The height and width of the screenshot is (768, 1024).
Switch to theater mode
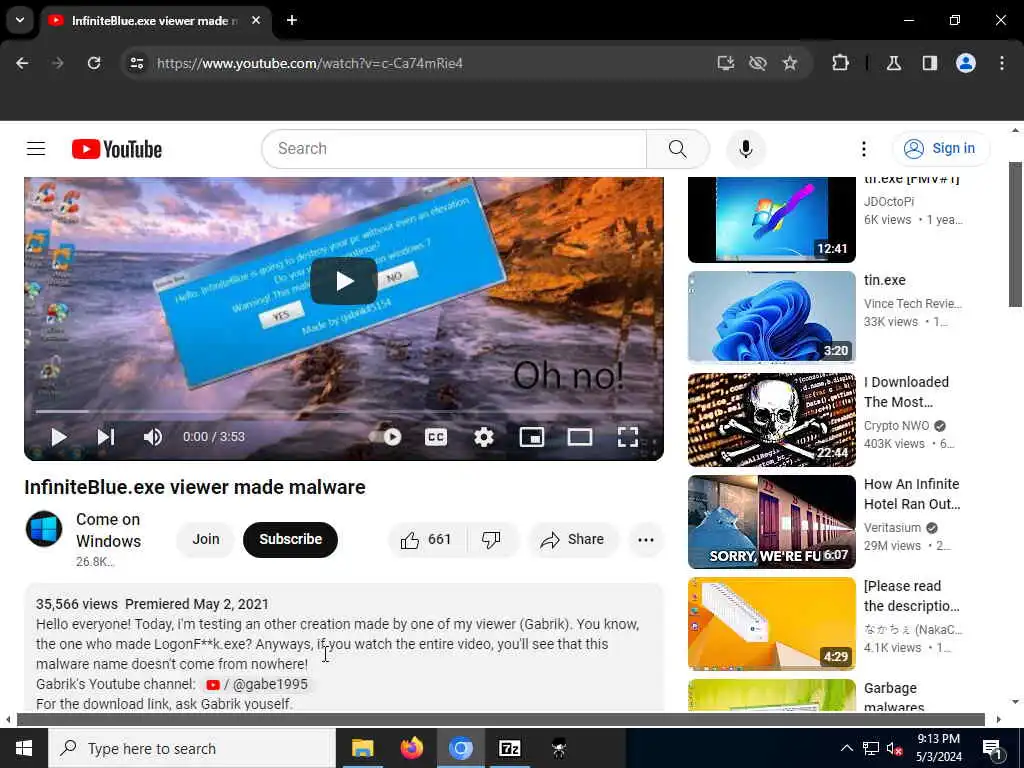579,437
